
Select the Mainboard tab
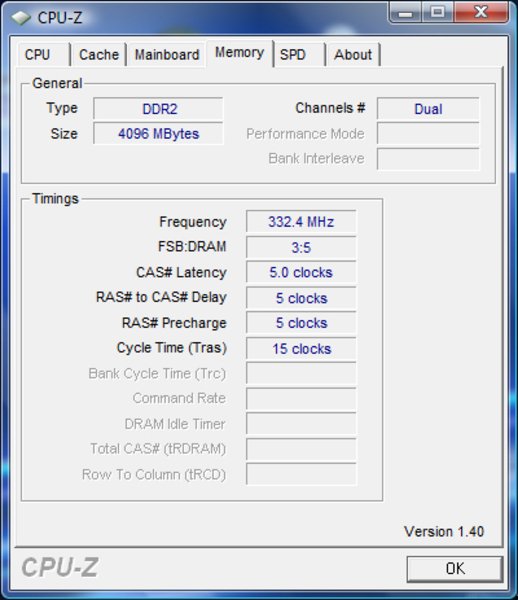pos(167,54)
